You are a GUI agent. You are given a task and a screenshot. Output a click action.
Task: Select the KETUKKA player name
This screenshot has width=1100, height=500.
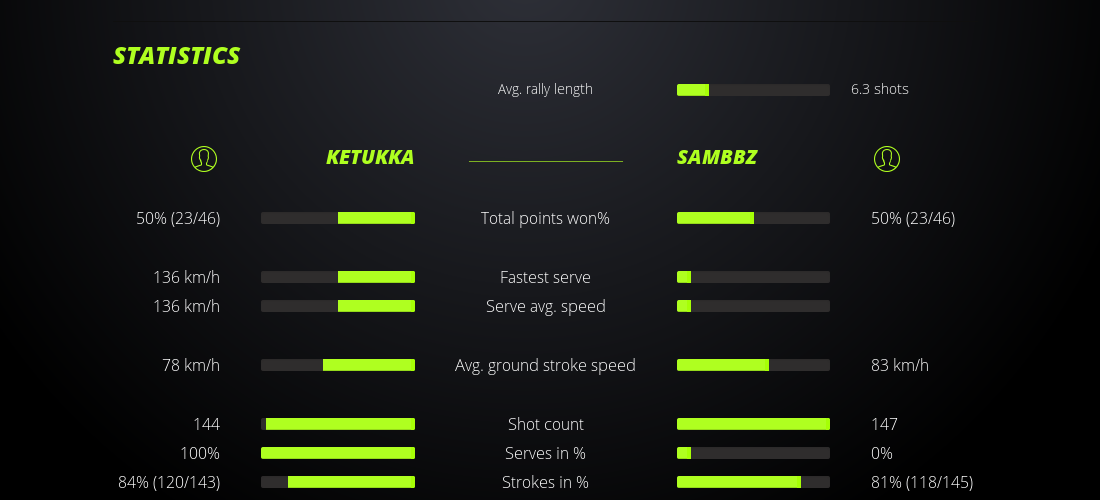point(370,158)
